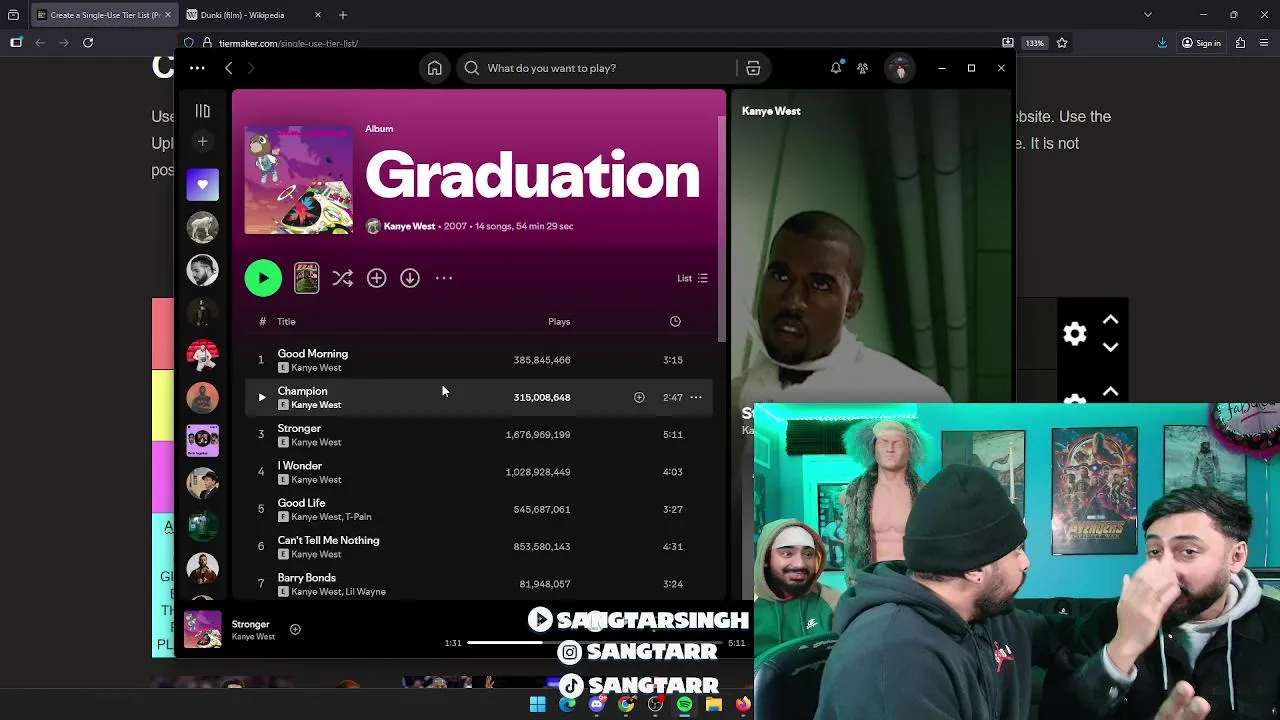Click the Kanye West heading in Now Playing panel
Screen dimensions: 1280x720
point(771,111)
